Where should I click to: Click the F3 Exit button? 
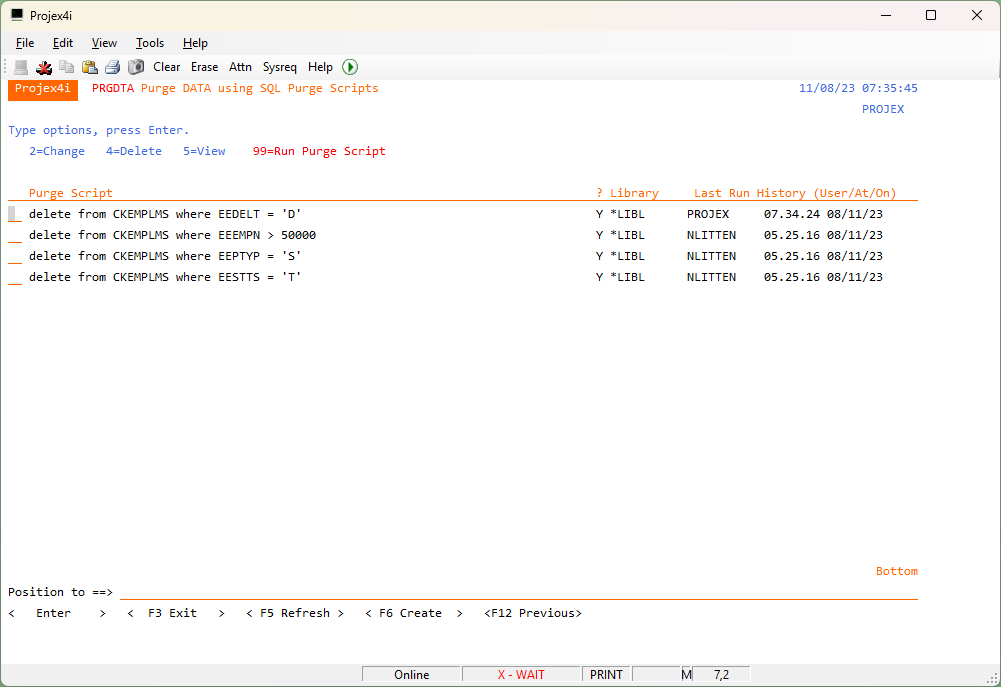176,613
